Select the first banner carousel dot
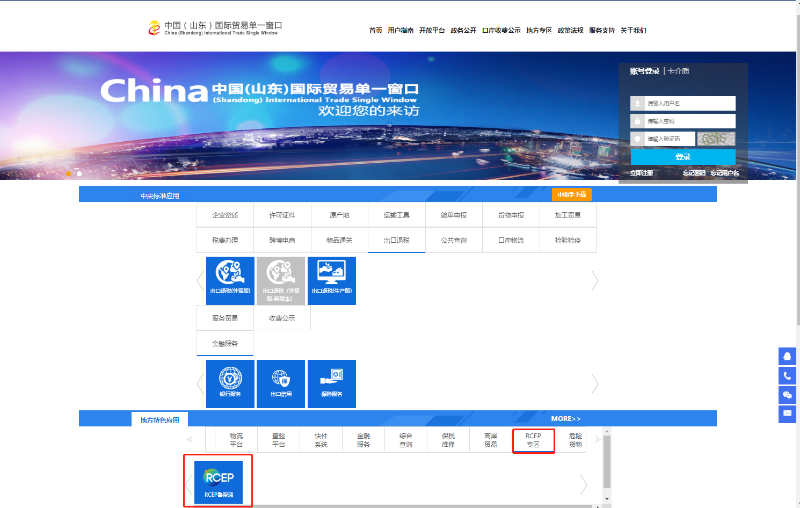This screenshot has width=800, height=508. (x=68, y=173)
